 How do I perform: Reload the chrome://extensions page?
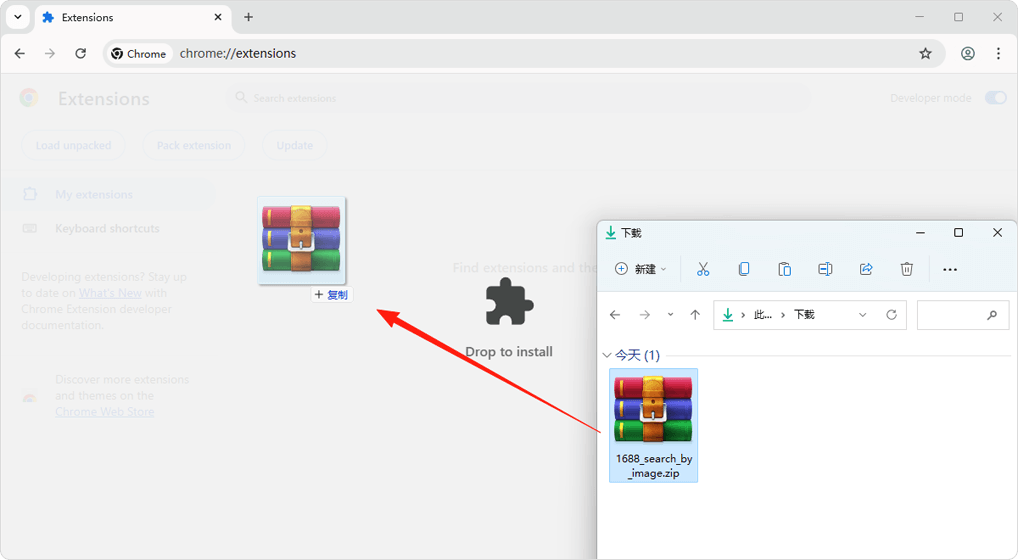[x=81, y=54]
